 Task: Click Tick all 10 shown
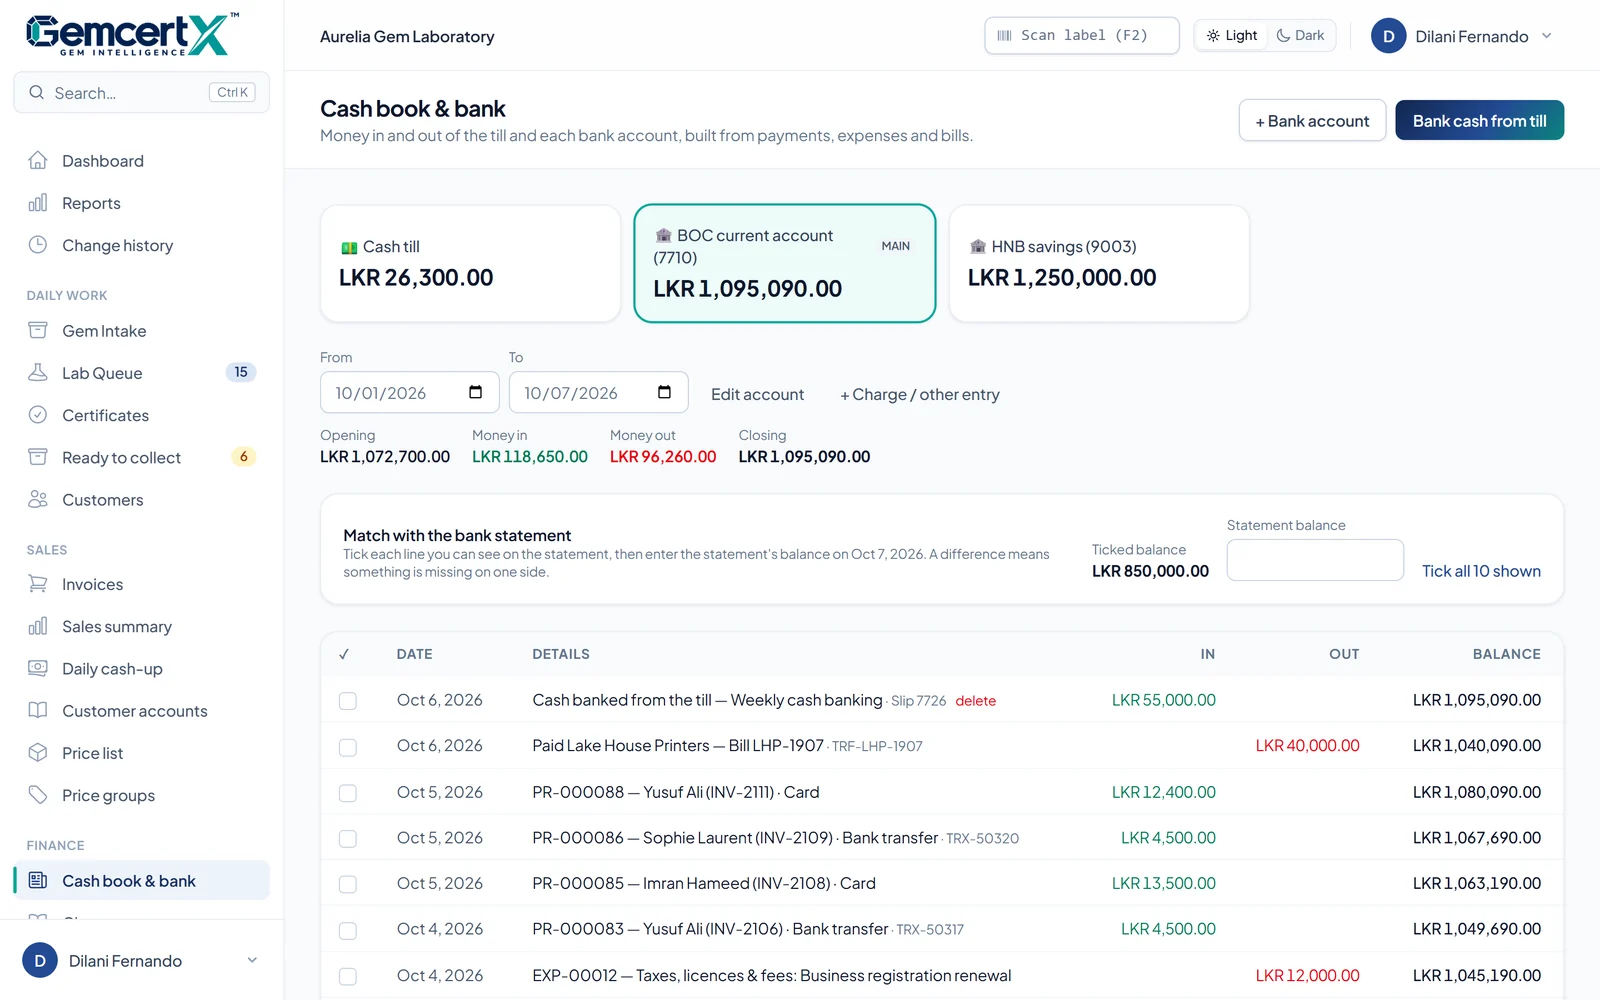tap(1481, 571)
